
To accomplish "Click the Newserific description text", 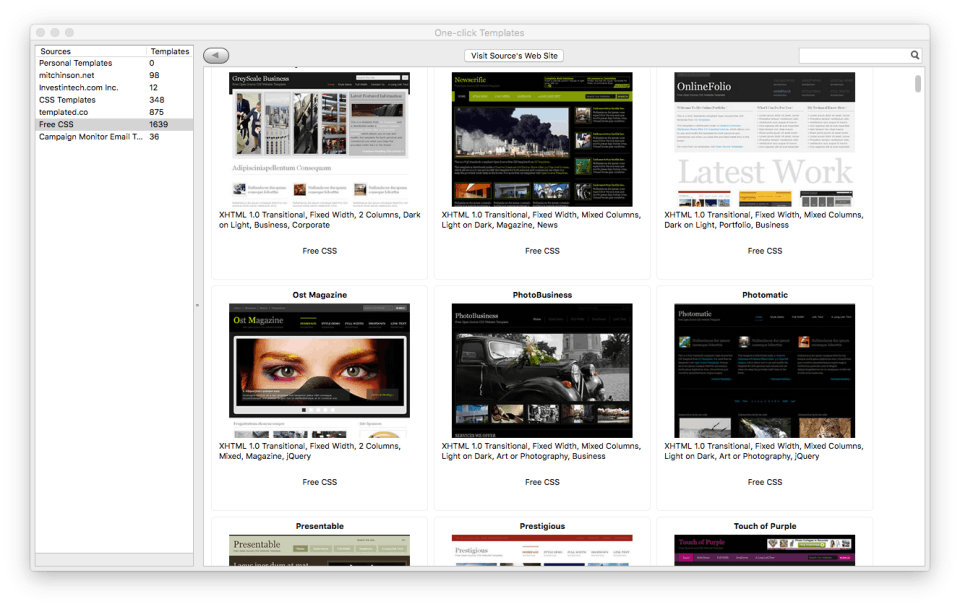I will [541, 220].
